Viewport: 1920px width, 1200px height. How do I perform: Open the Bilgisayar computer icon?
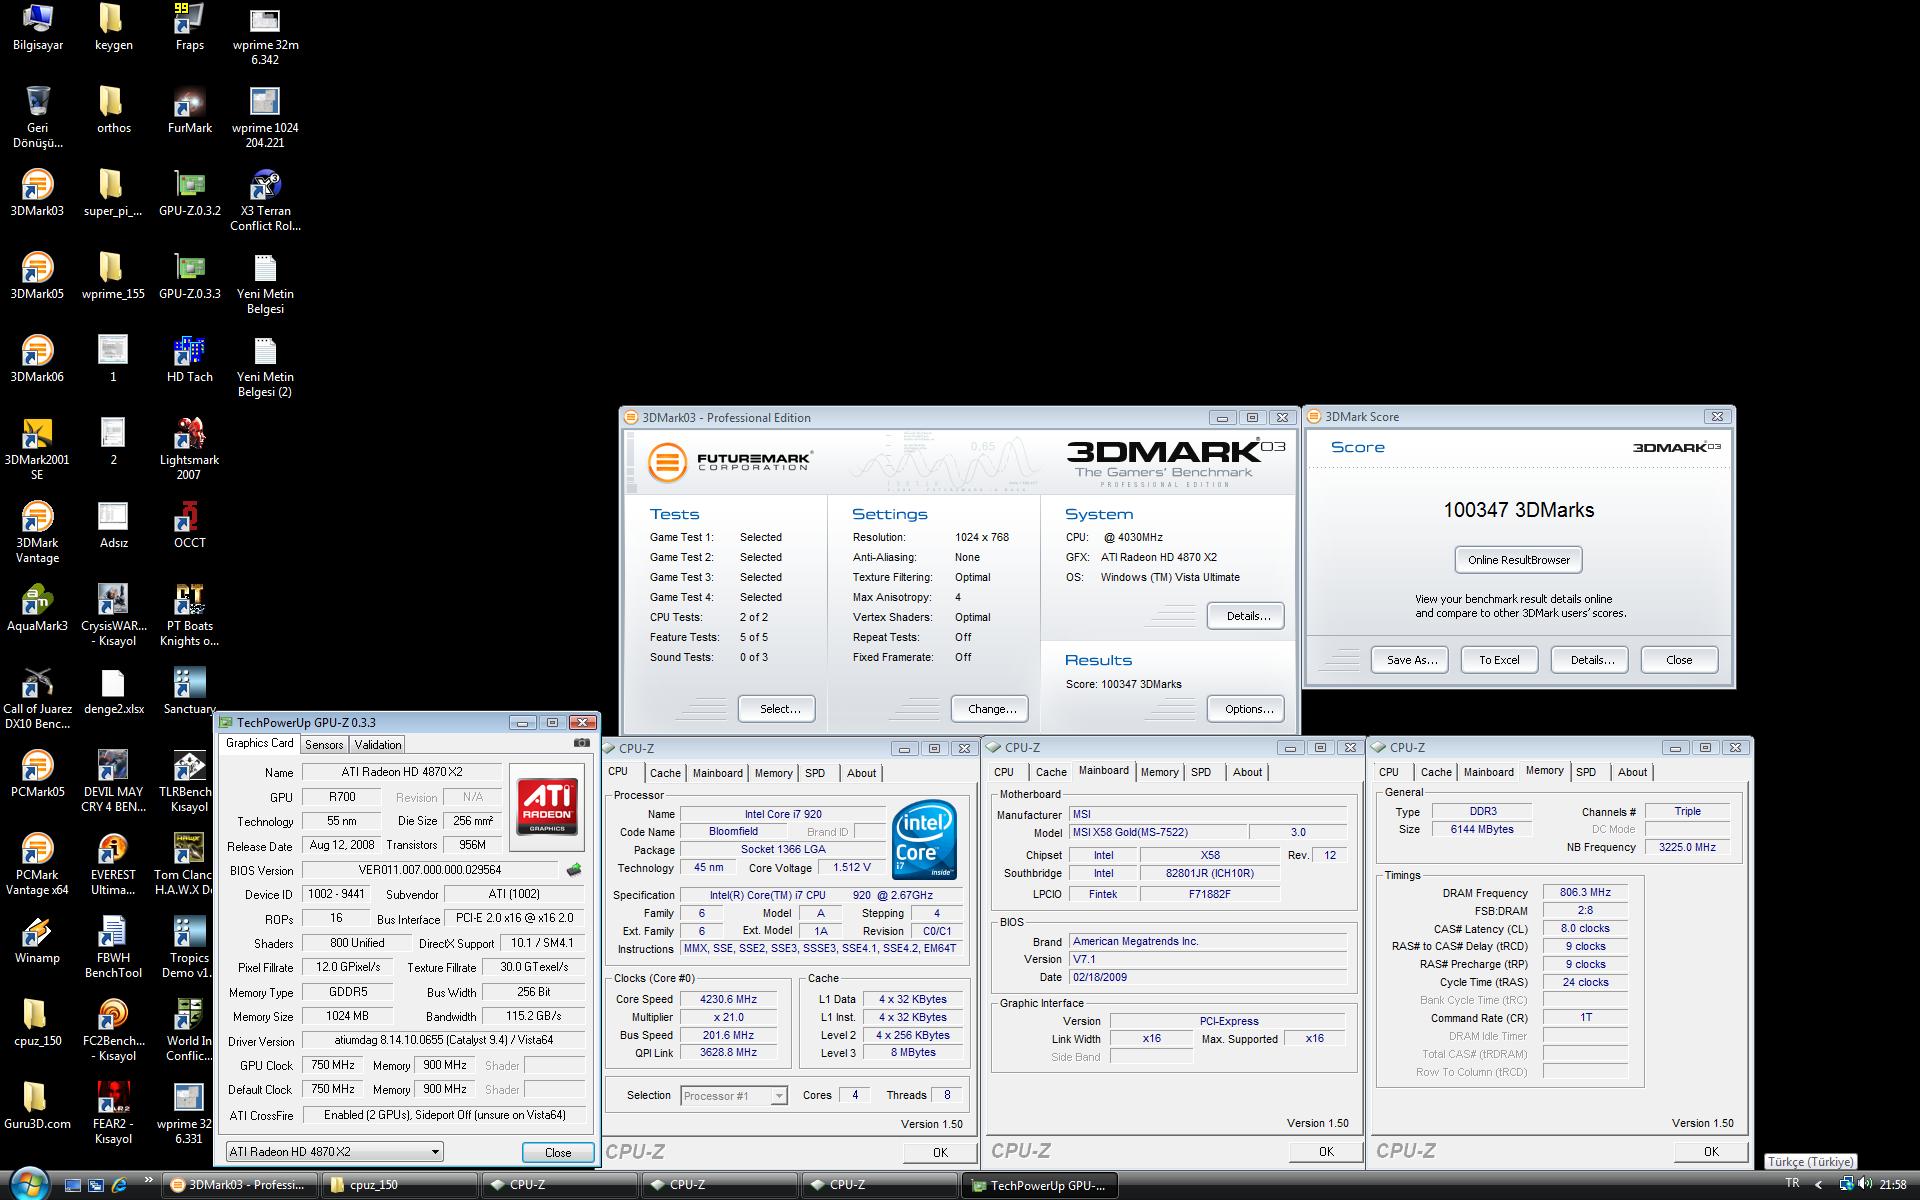(37, 27)
